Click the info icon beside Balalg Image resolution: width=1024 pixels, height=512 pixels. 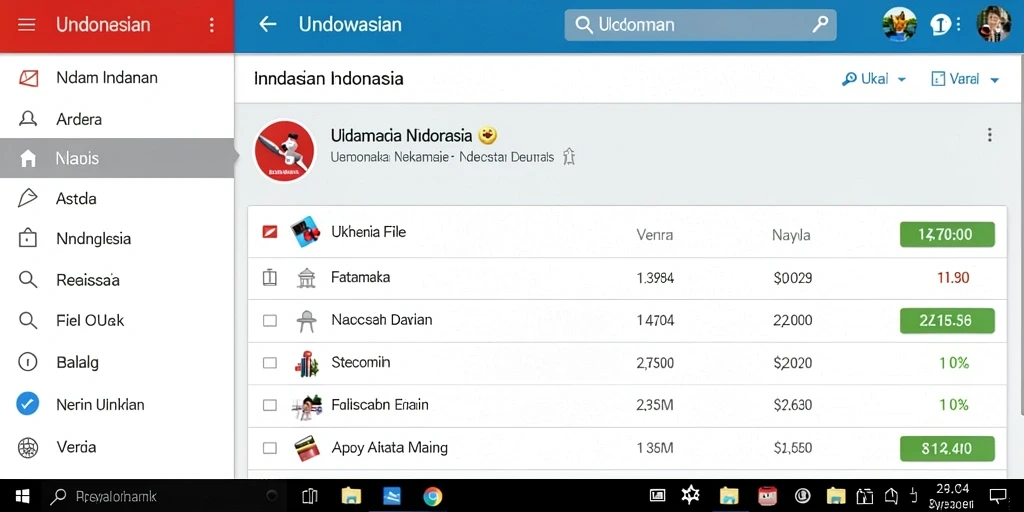click(27, 362)
